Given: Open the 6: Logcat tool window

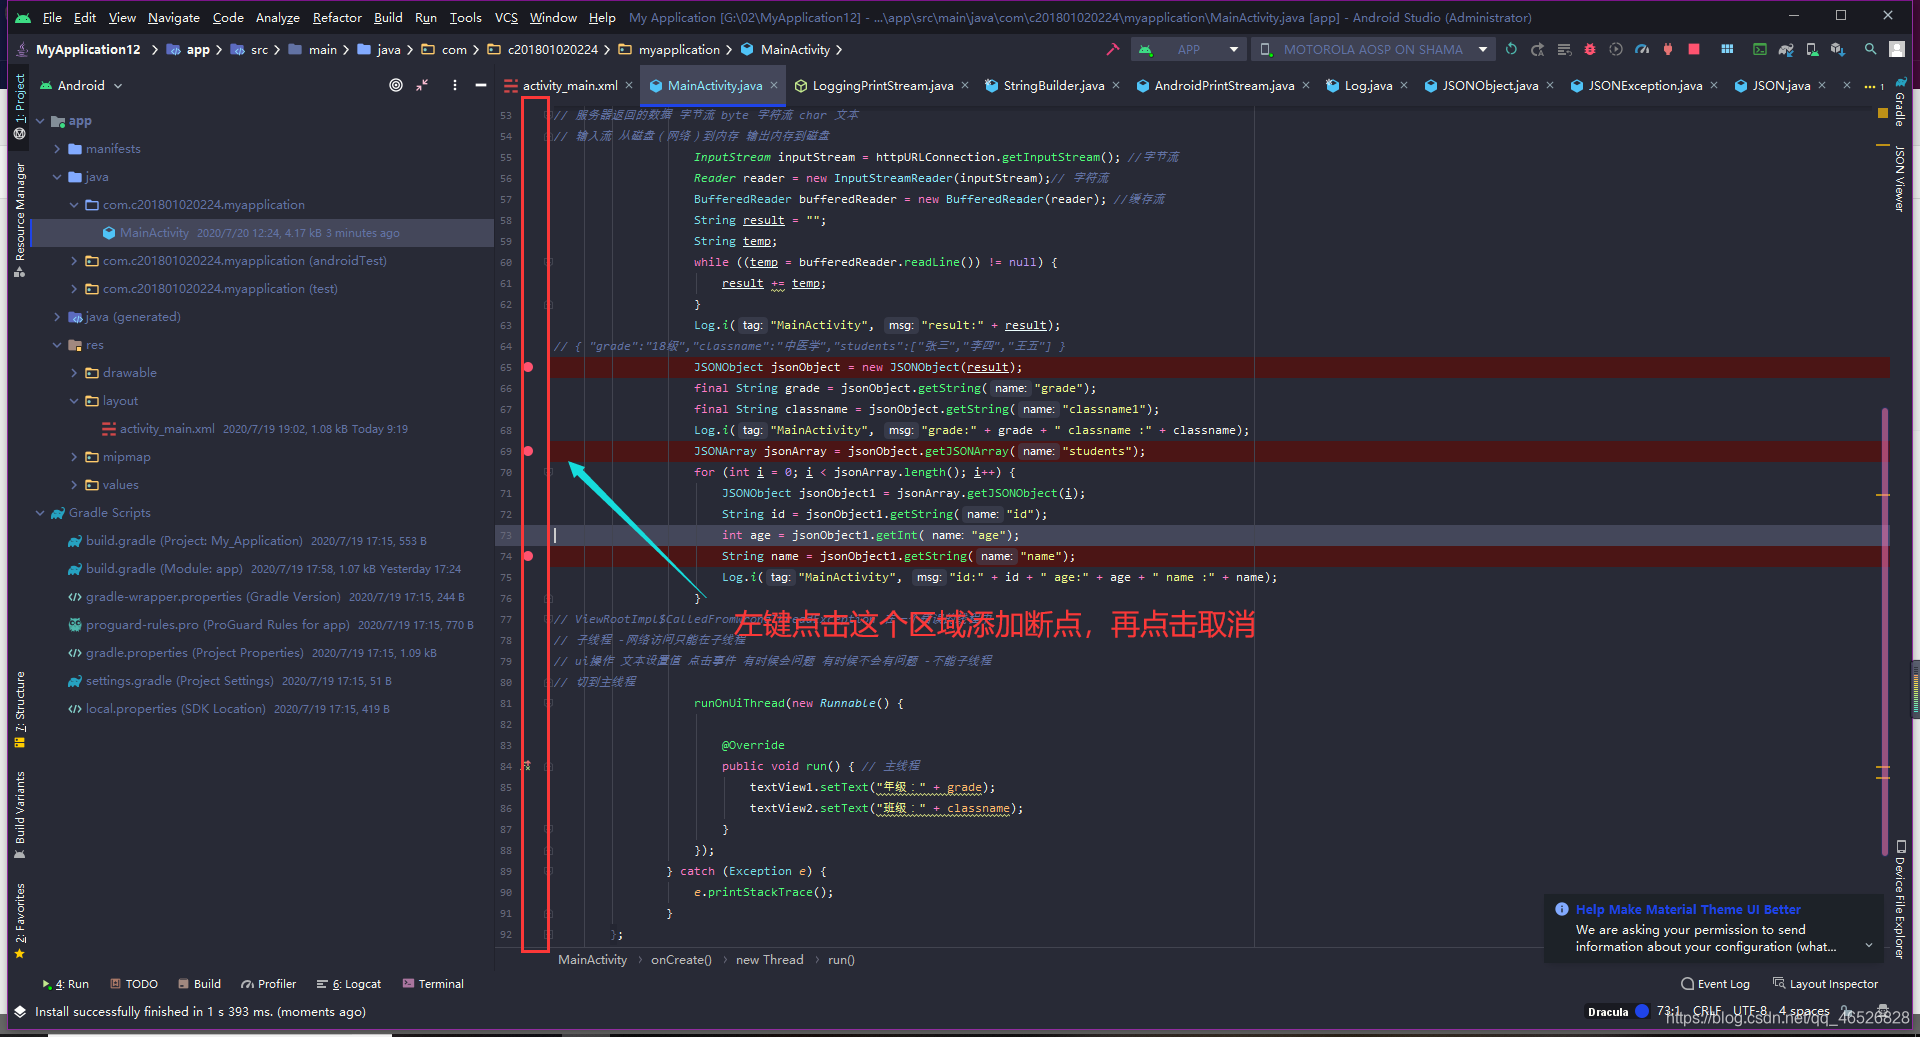Looking at the screenshot, I should pyautogui.click(x=349, y=984).
